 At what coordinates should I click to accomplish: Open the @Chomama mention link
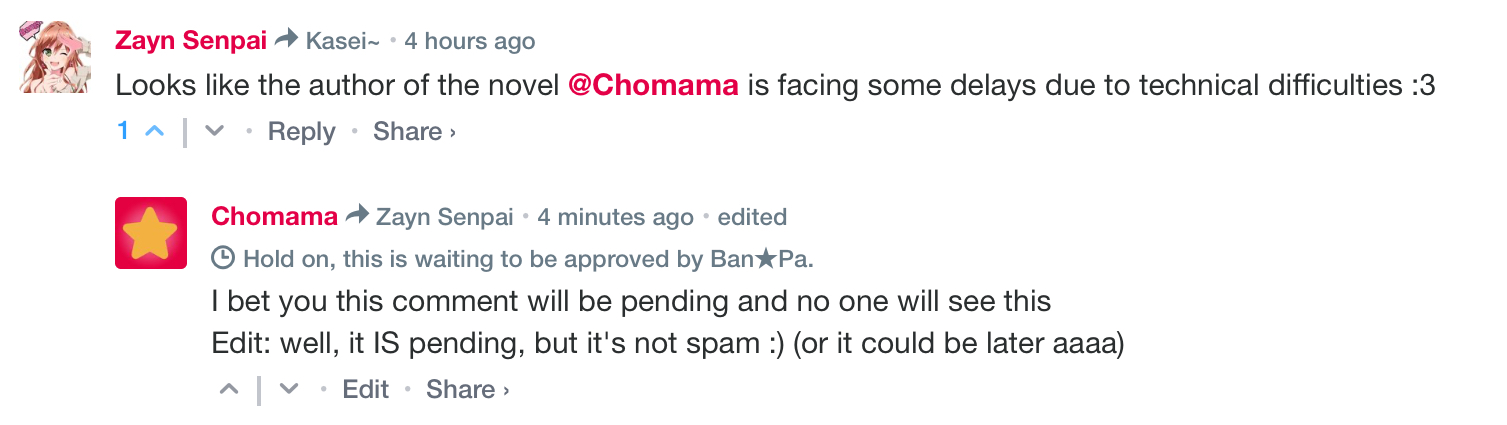pos(653,86)
